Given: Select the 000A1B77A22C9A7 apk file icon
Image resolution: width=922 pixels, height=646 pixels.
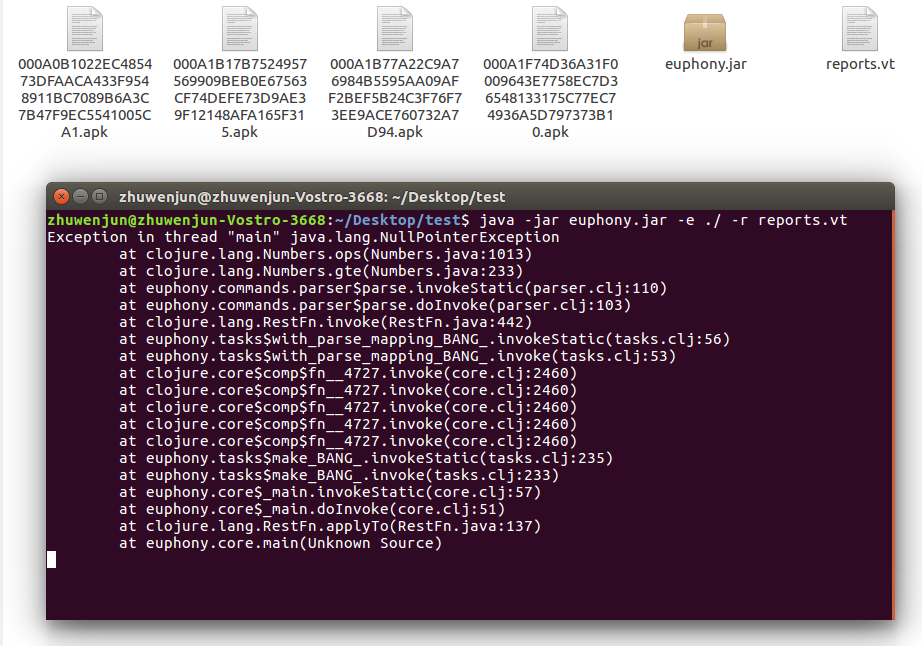Looking at the screenshot, I should point(395,28).
